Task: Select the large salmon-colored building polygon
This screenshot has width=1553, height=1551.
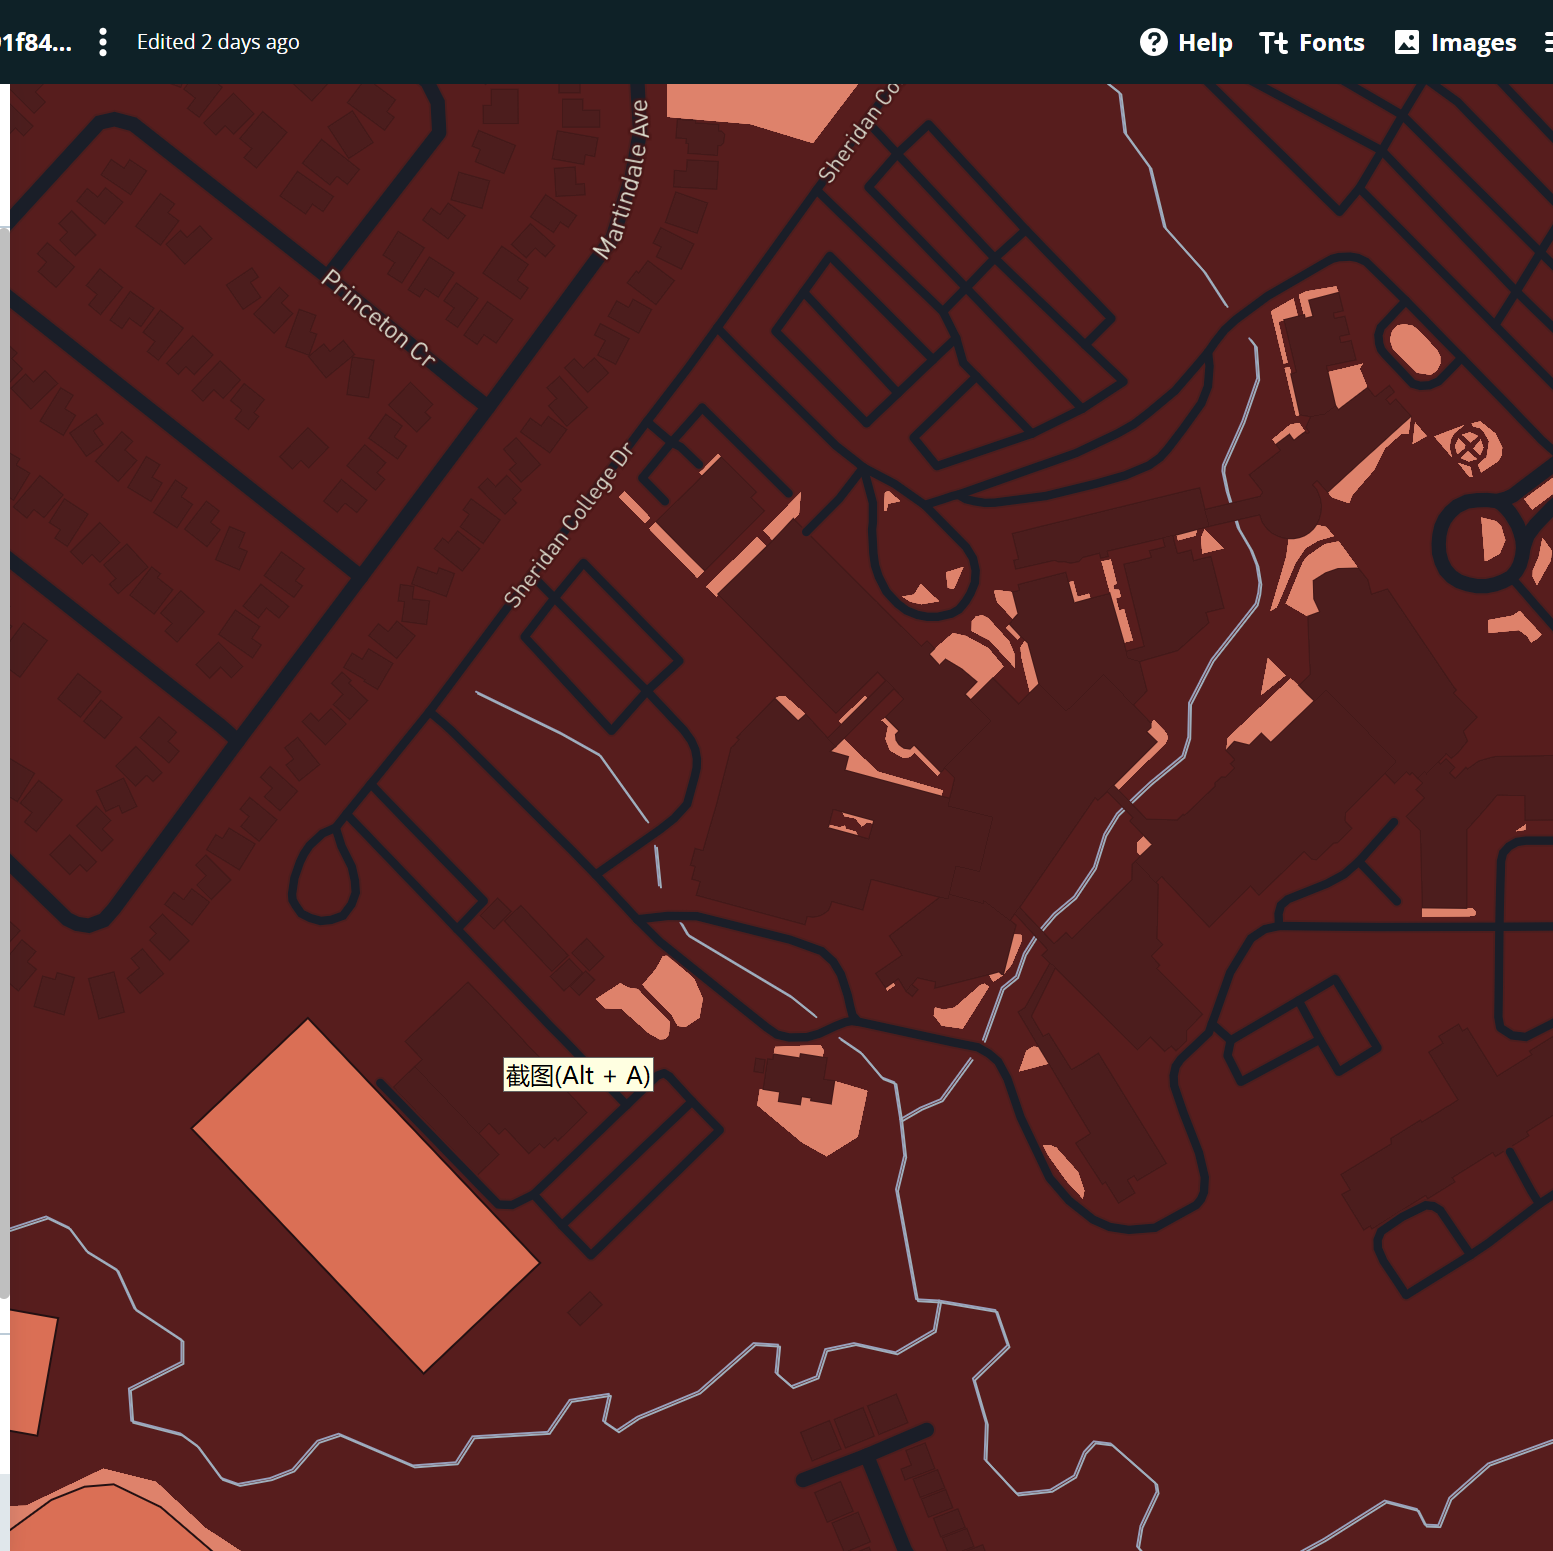Action: tap(365, 1200)
